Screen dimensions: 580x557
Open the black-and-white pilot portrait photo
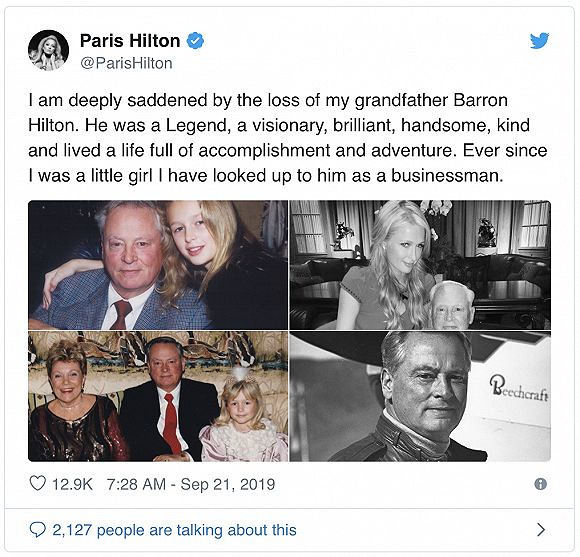click(420, 396)
